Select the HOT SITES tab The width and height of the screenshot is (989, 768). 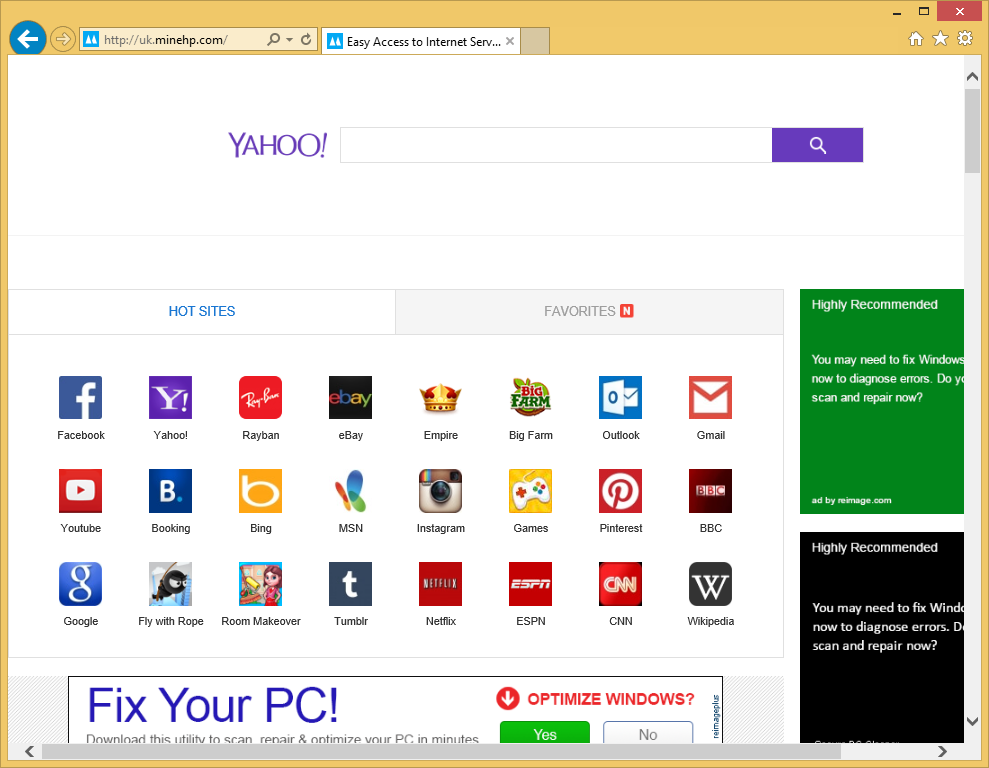(x=202, y=311)
